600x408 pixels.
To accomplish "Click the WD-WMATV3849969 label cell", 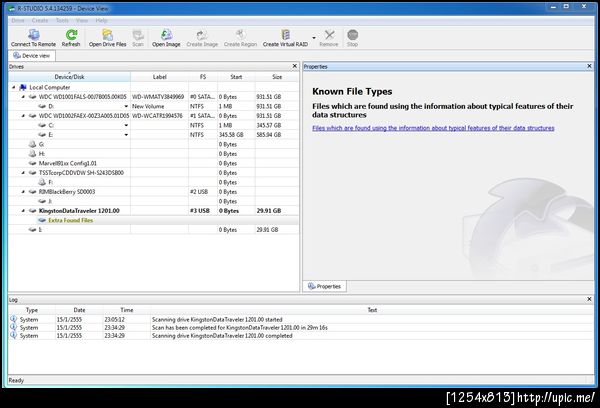I will pyautogui.click(x=158, y=97).
